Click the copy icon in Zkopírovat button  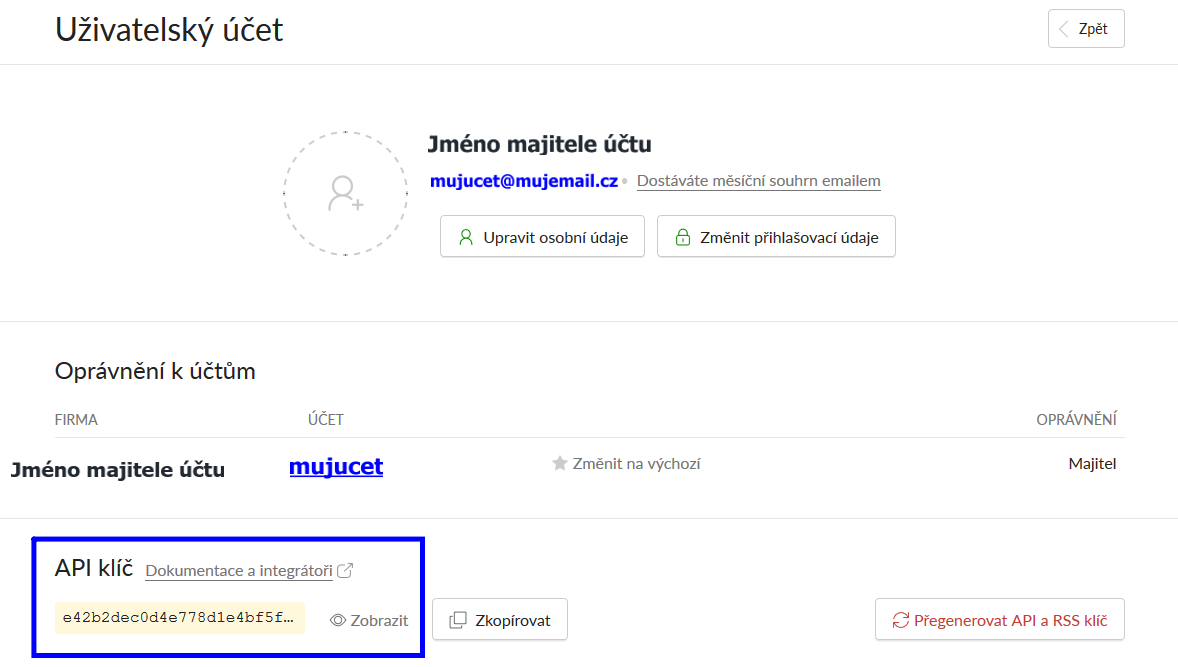click(x=458, y=620)
